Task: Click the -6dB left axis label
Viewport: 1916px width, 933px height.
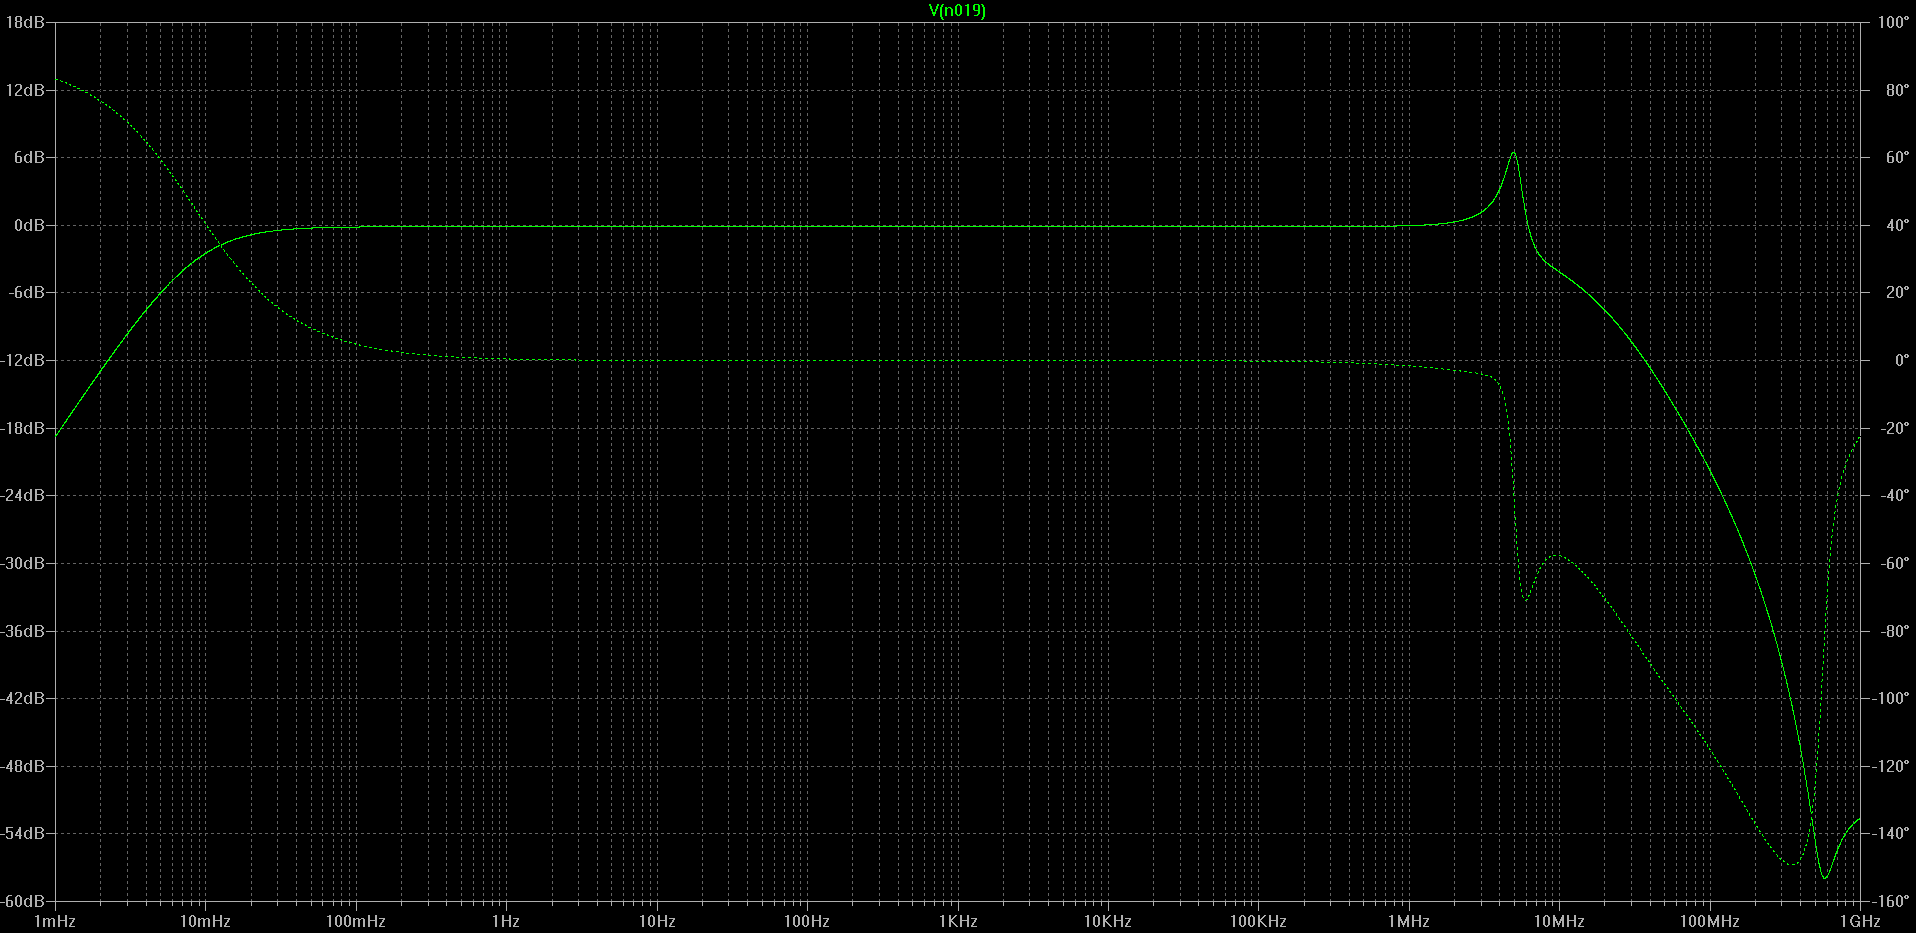Action: 27,293
